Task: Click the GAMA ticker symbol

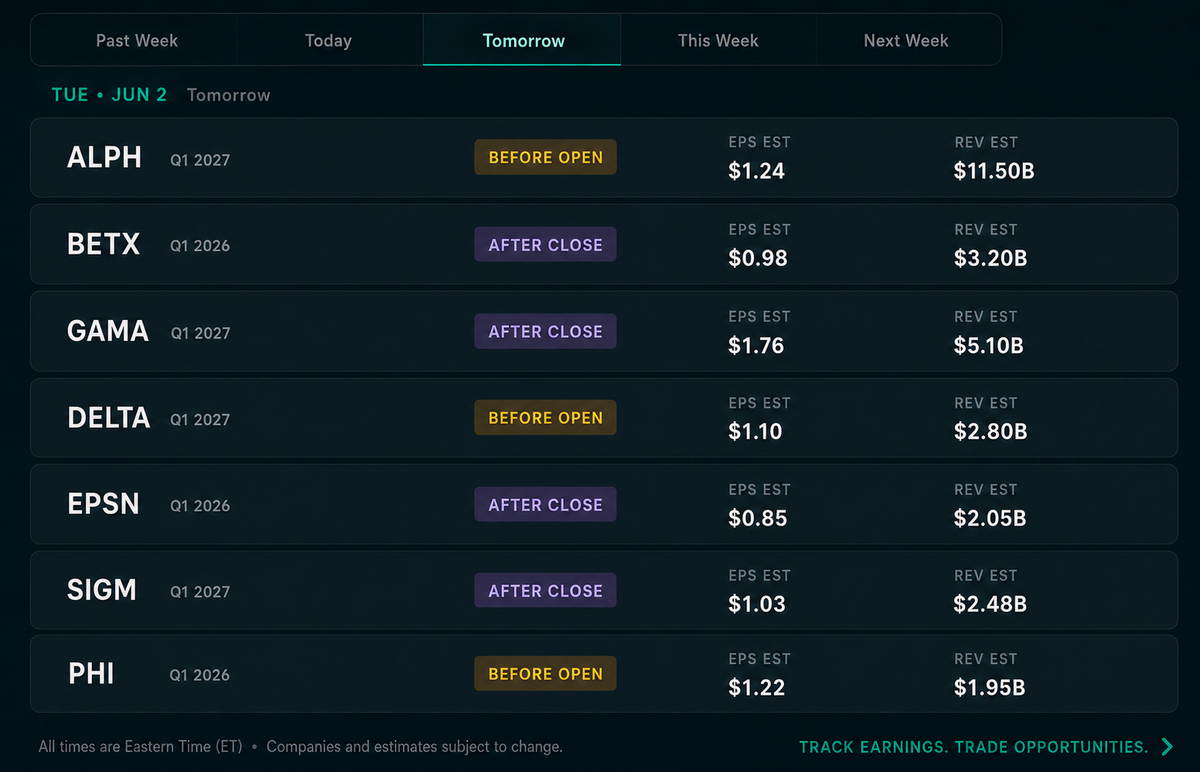Action: click(108, 331)
